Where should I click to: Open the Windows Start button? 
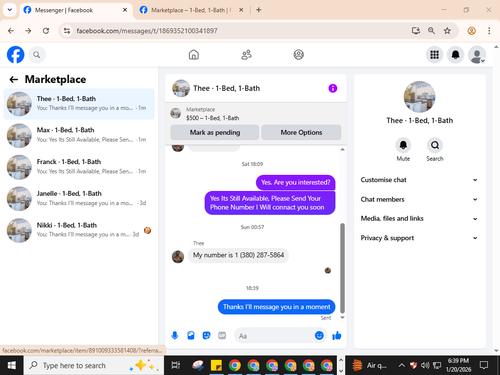tap(12, 365)
